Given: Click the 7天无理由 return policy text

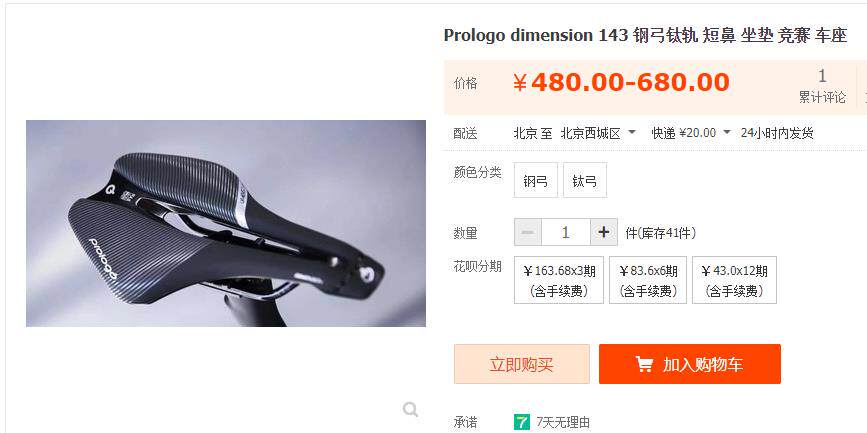Looking at the screenshot, I should [x=563, y=423].
